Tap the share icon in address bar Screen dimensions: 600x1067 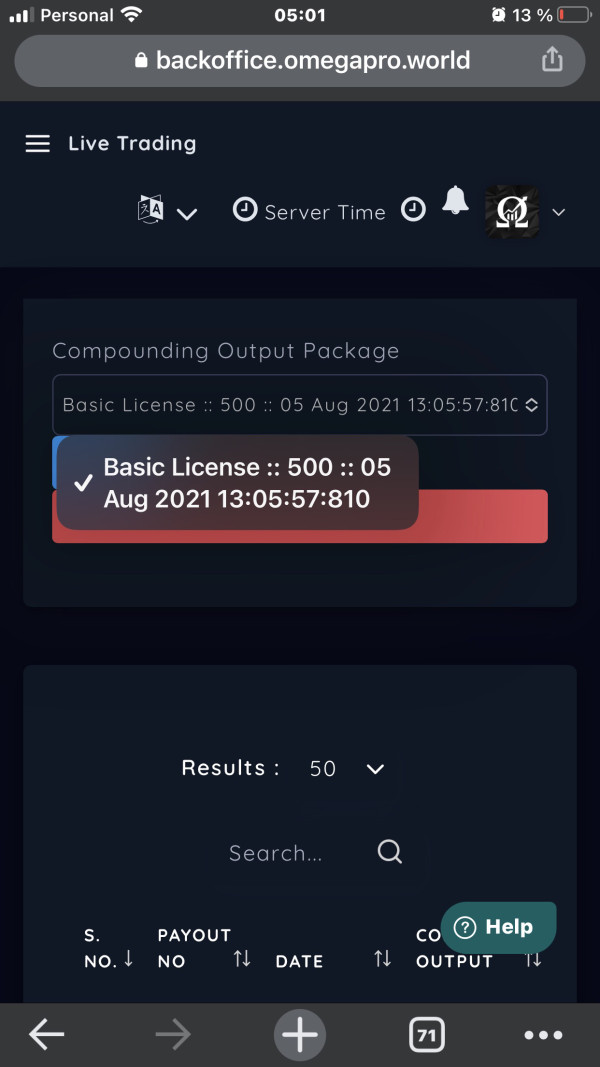coord(552,59)
